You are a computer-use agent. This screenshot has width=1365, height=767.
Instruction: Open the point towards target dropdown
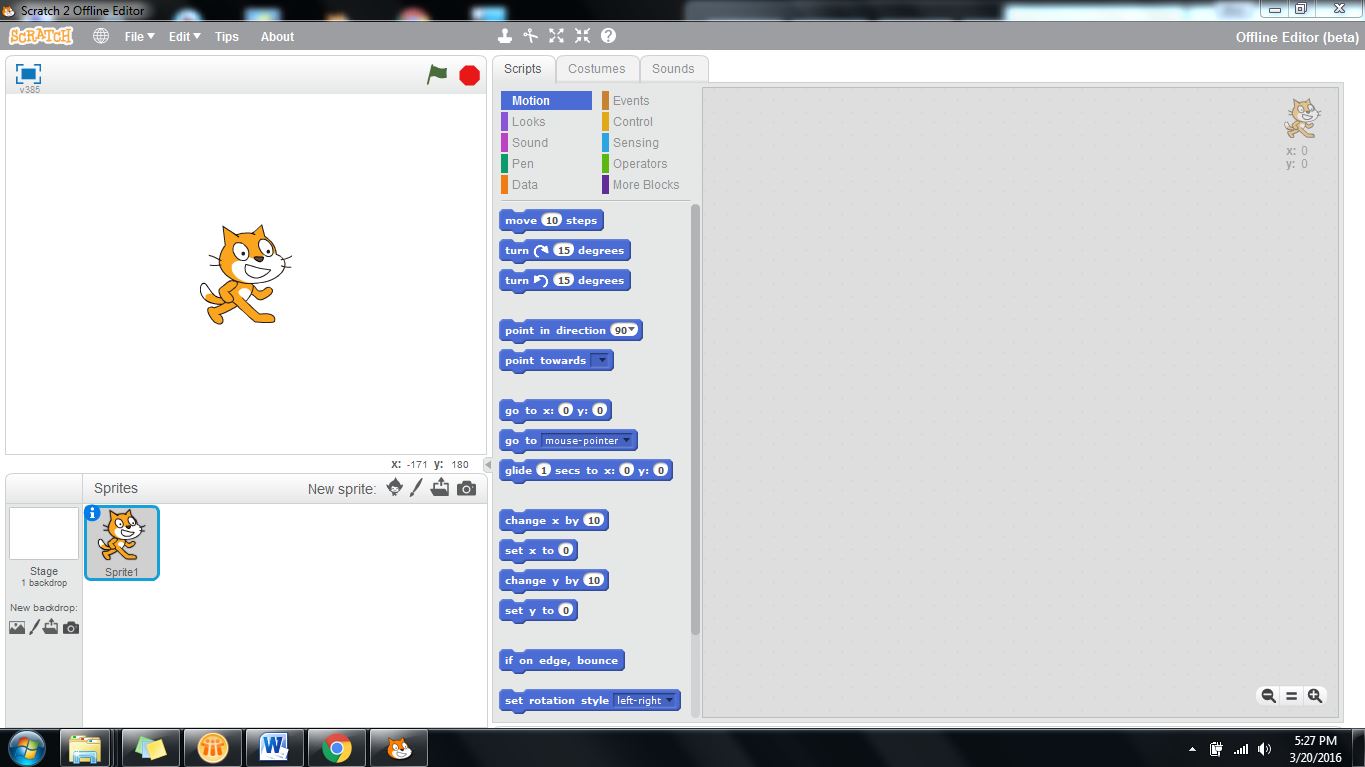tap(600, 361)
